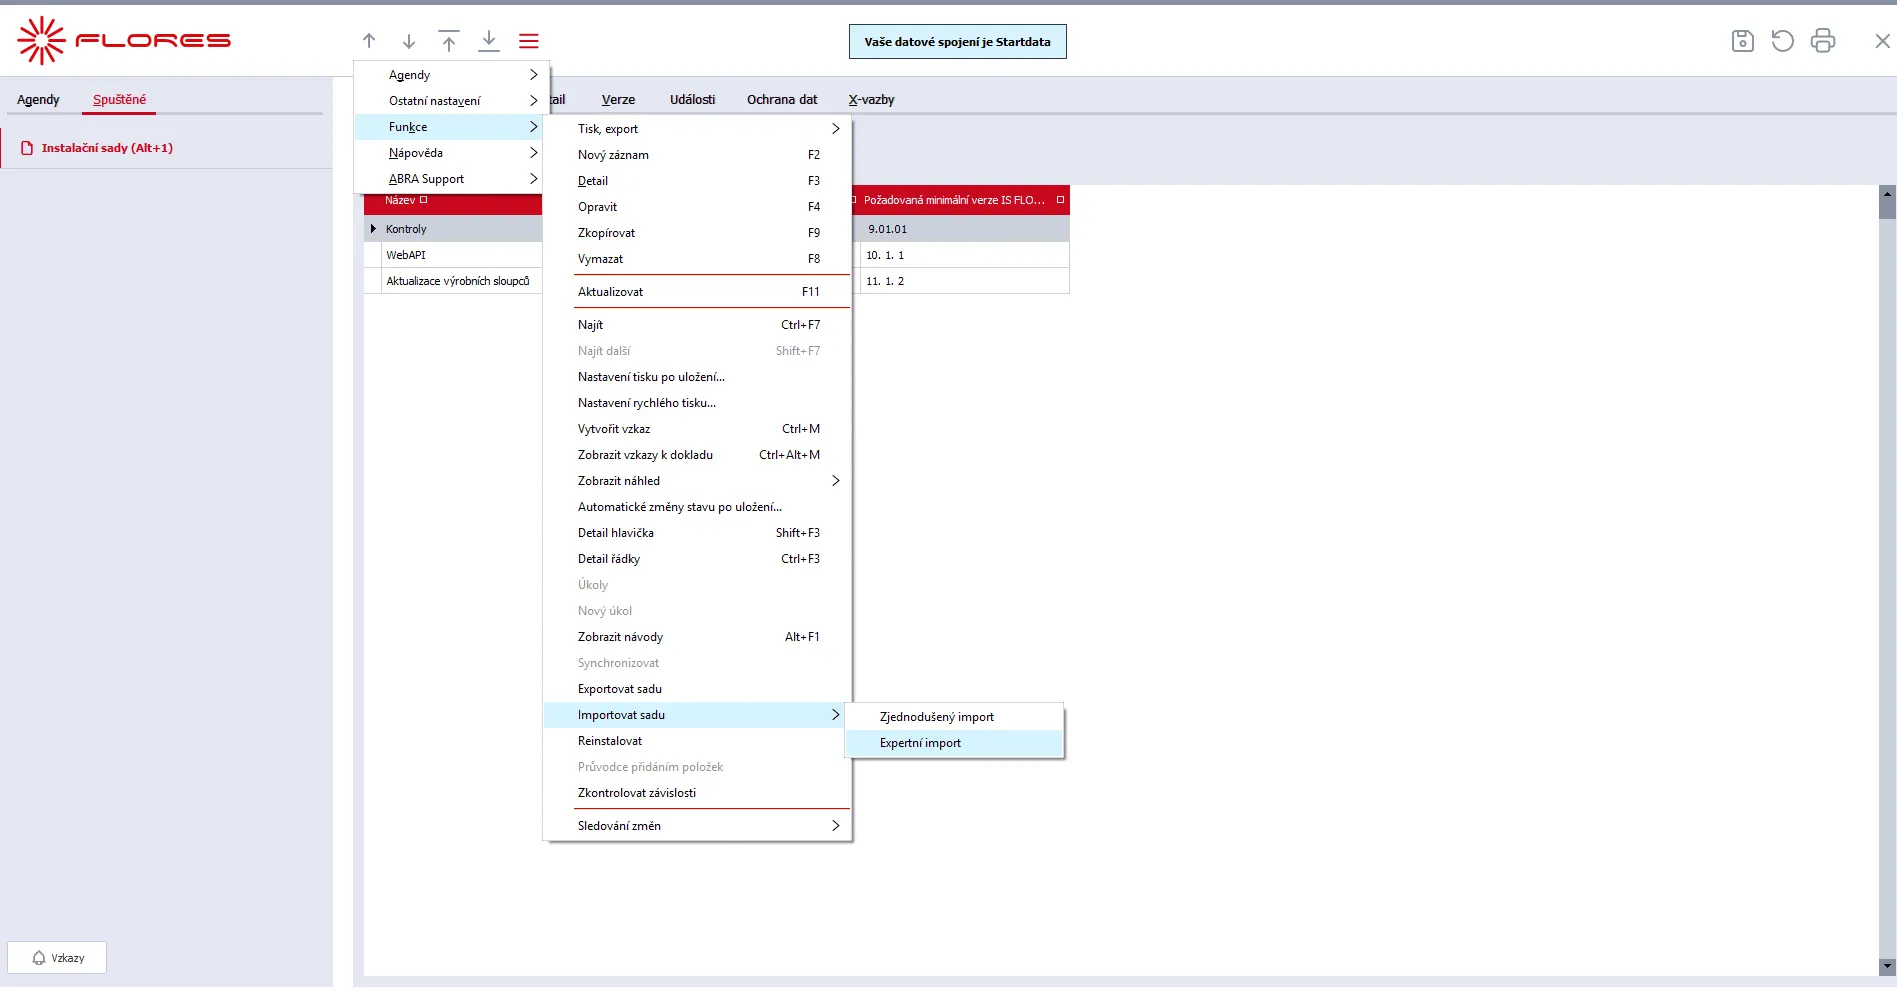Viewport: 1897px width, 990px height.
Task: Jump to first record arrow icon
Action: 449,41
